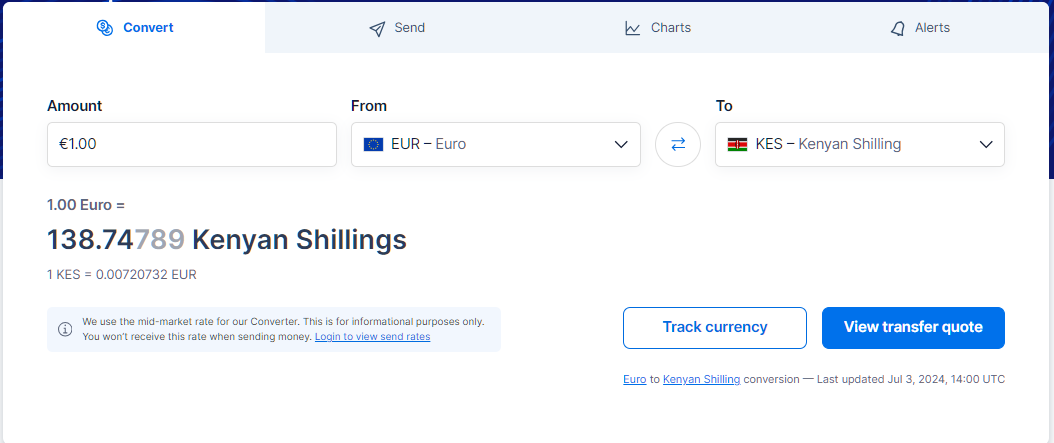Click the Convert coins icon
Image resolution: width=1054 pixels, height=443 pixels.
click(x=105, y=28)
